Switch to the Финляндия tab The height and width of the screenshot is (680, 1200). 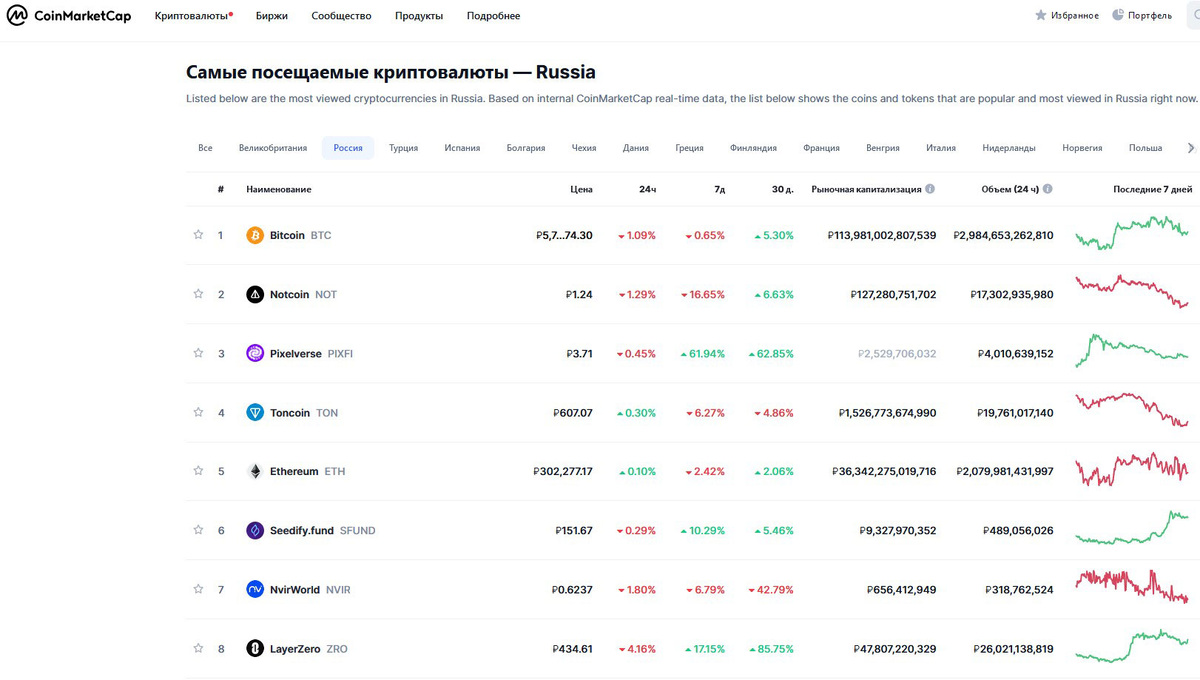pos(753,148)
